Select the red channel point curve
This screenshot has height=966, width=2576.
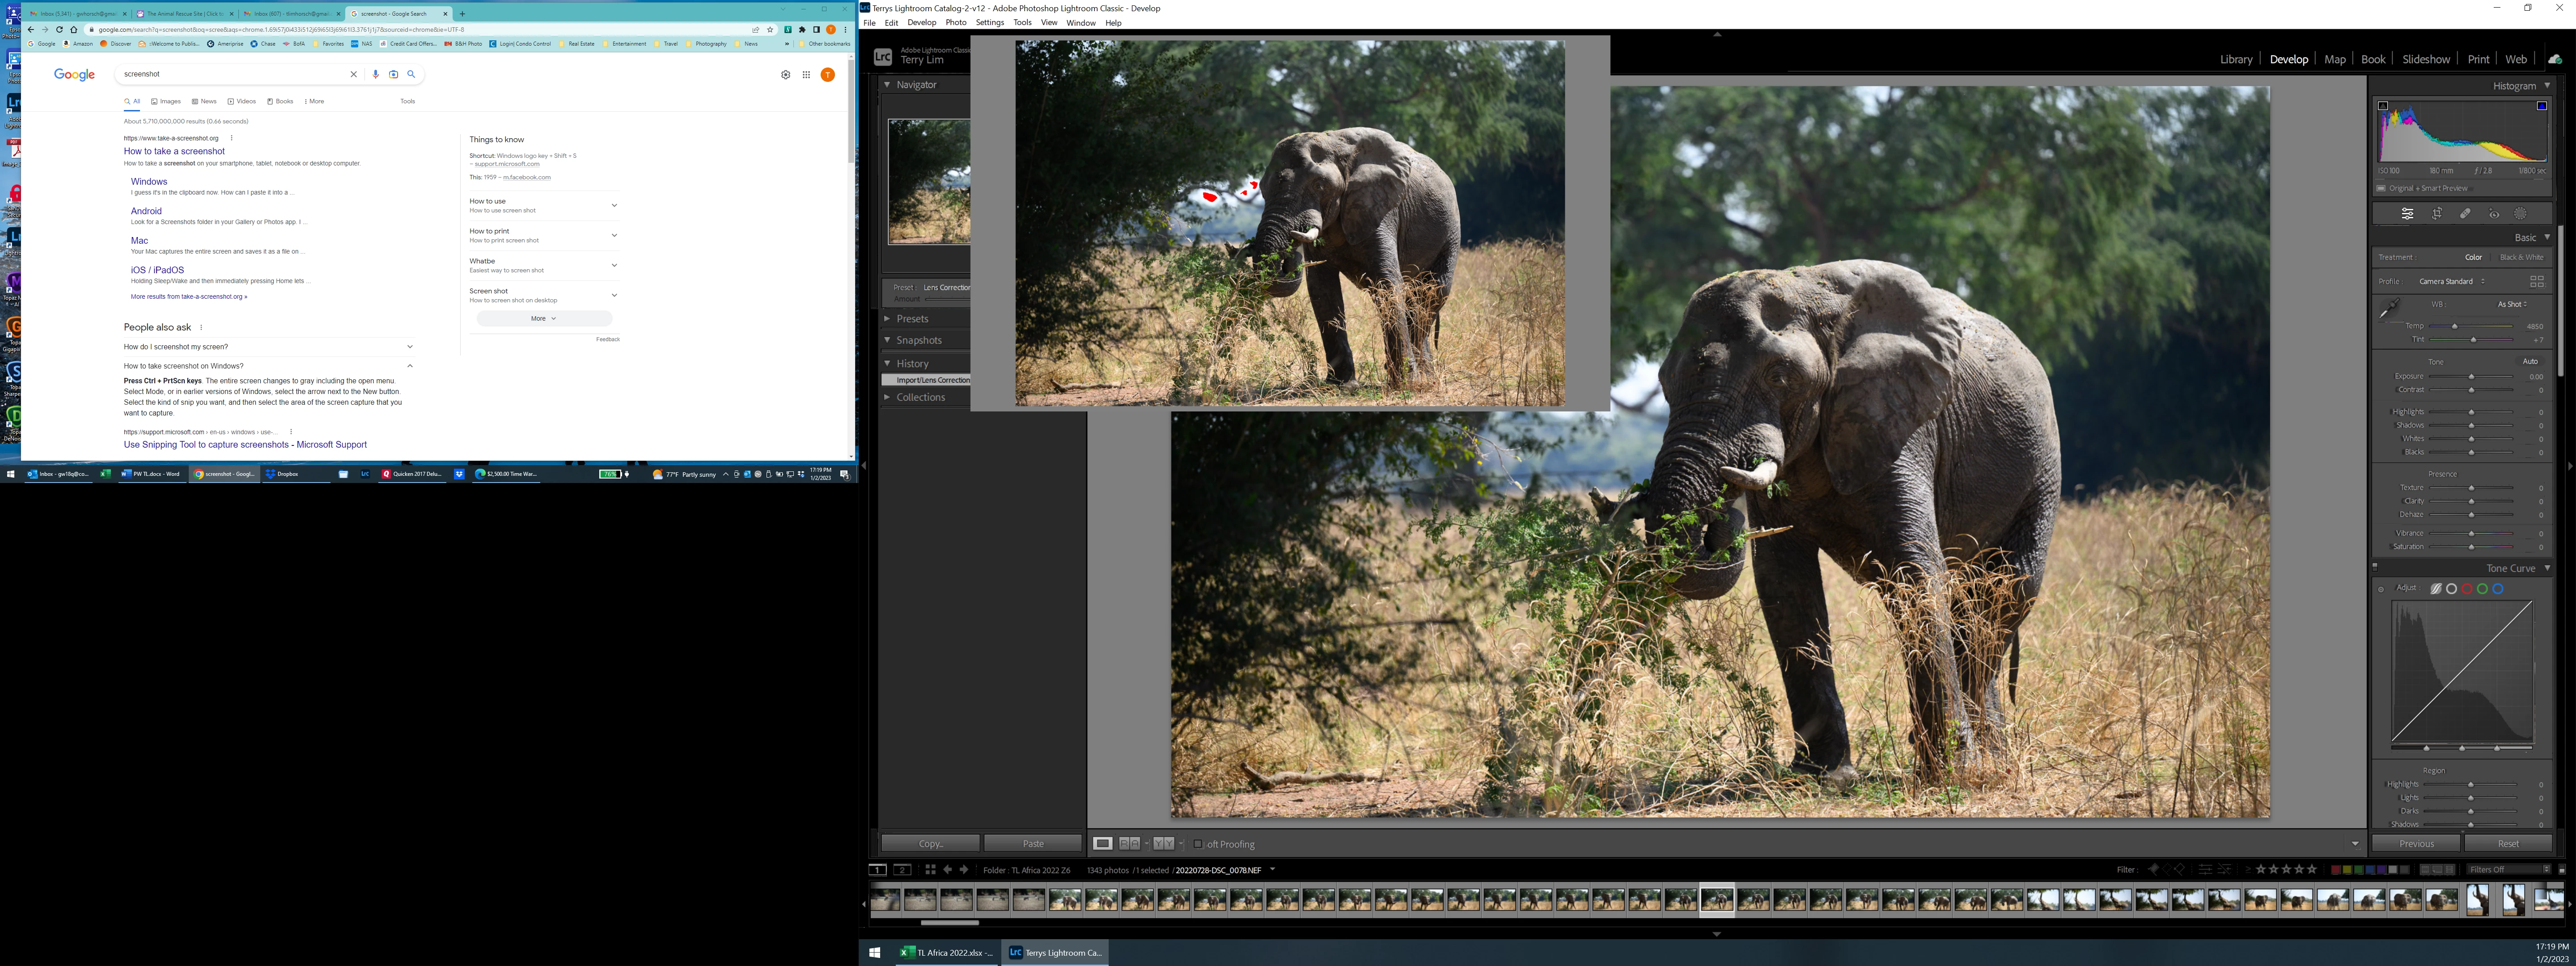pos(2467,589)
